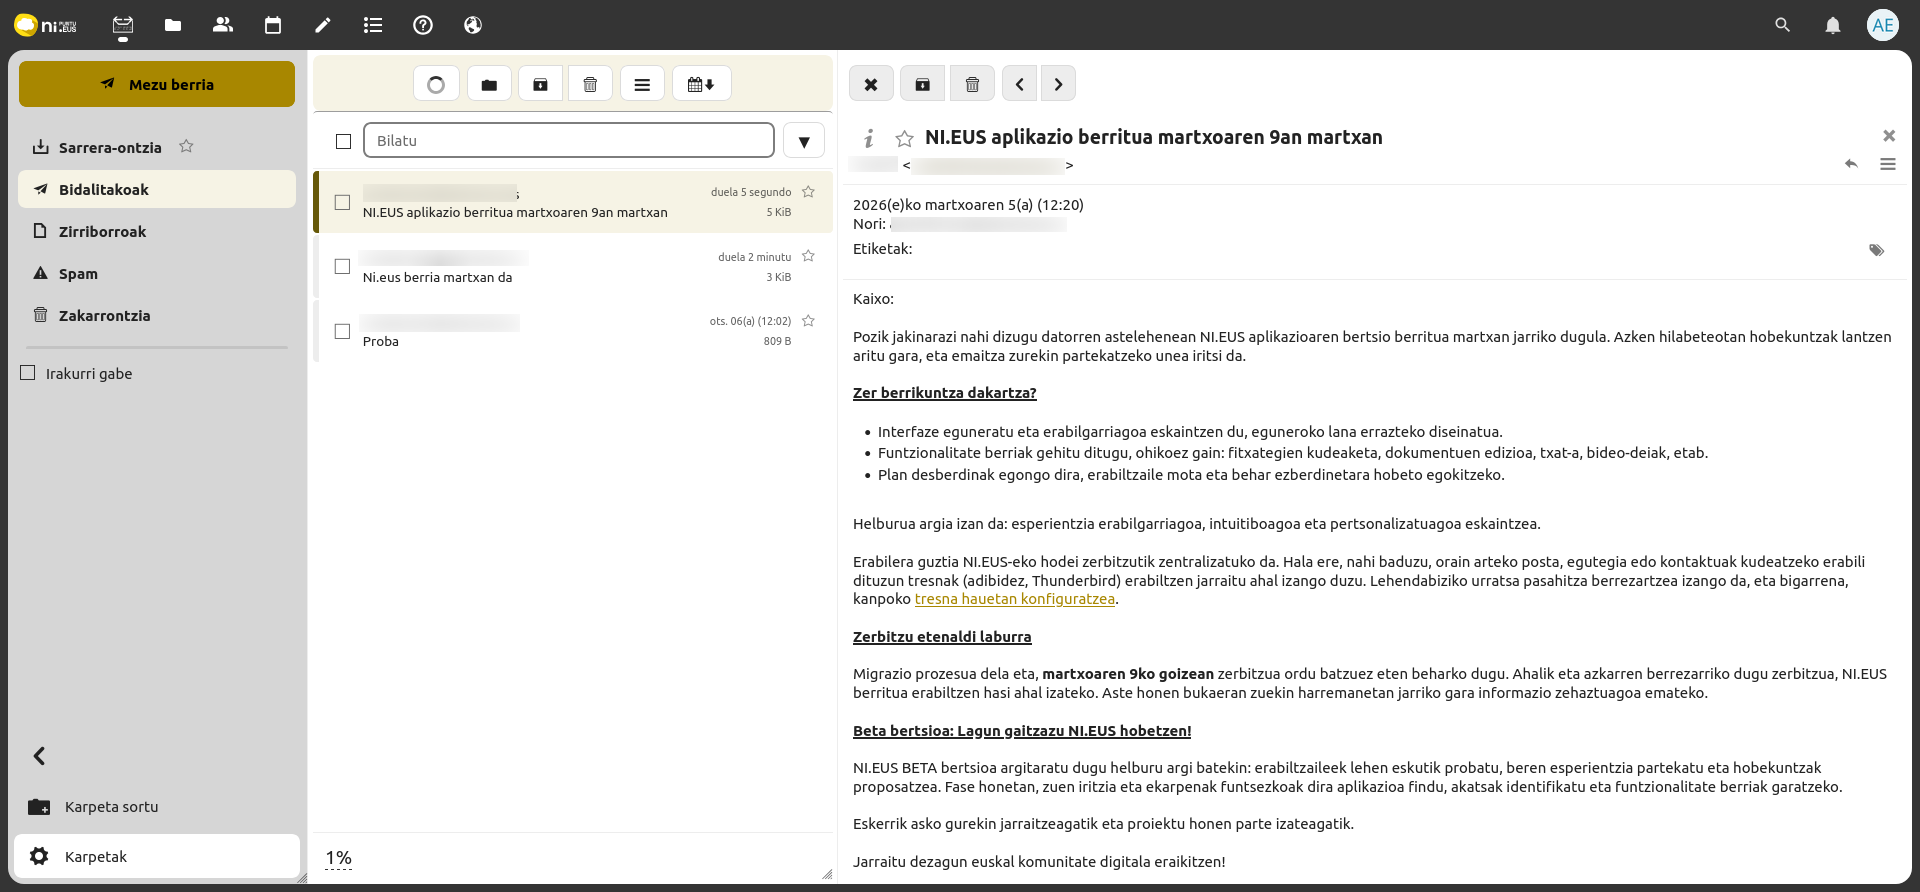The image size is (1920, 892).
Task: Refresh the message list with reload icon
Action: tap(436, 84)
